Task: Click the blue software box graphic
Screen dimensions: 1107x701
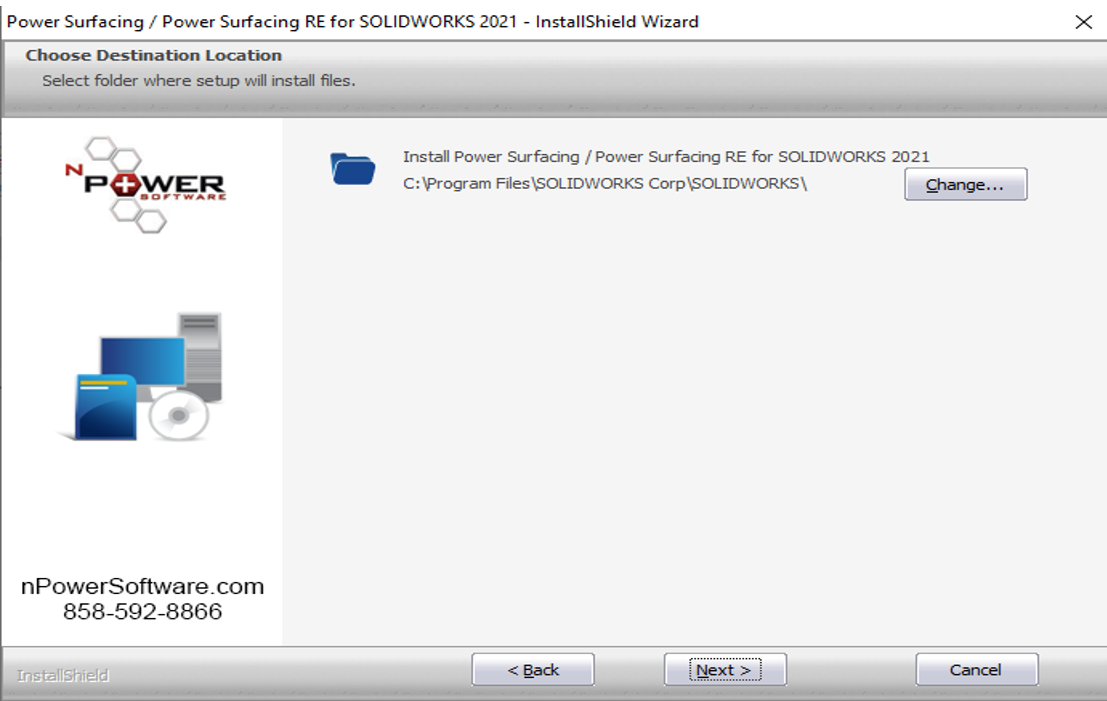Action: pos(105,407)
